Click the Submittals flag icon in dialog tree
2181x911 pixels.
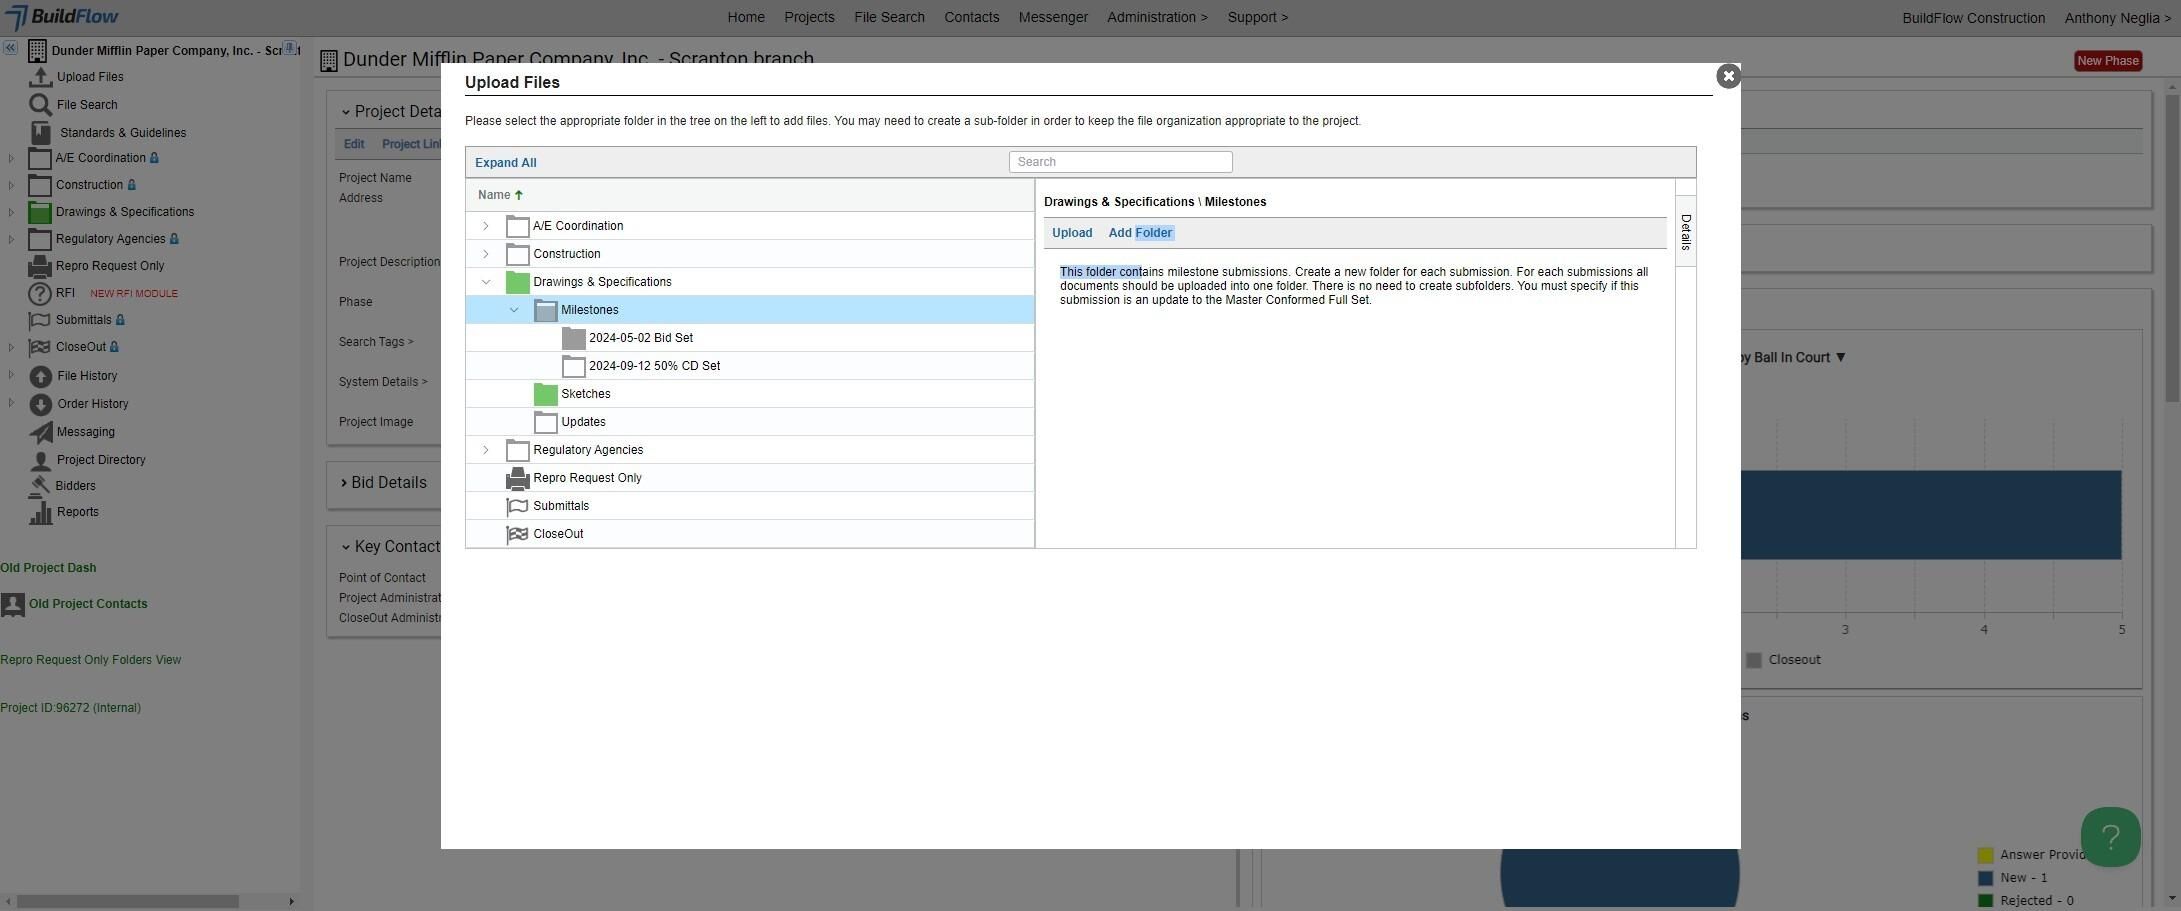[x=517, y=506]
